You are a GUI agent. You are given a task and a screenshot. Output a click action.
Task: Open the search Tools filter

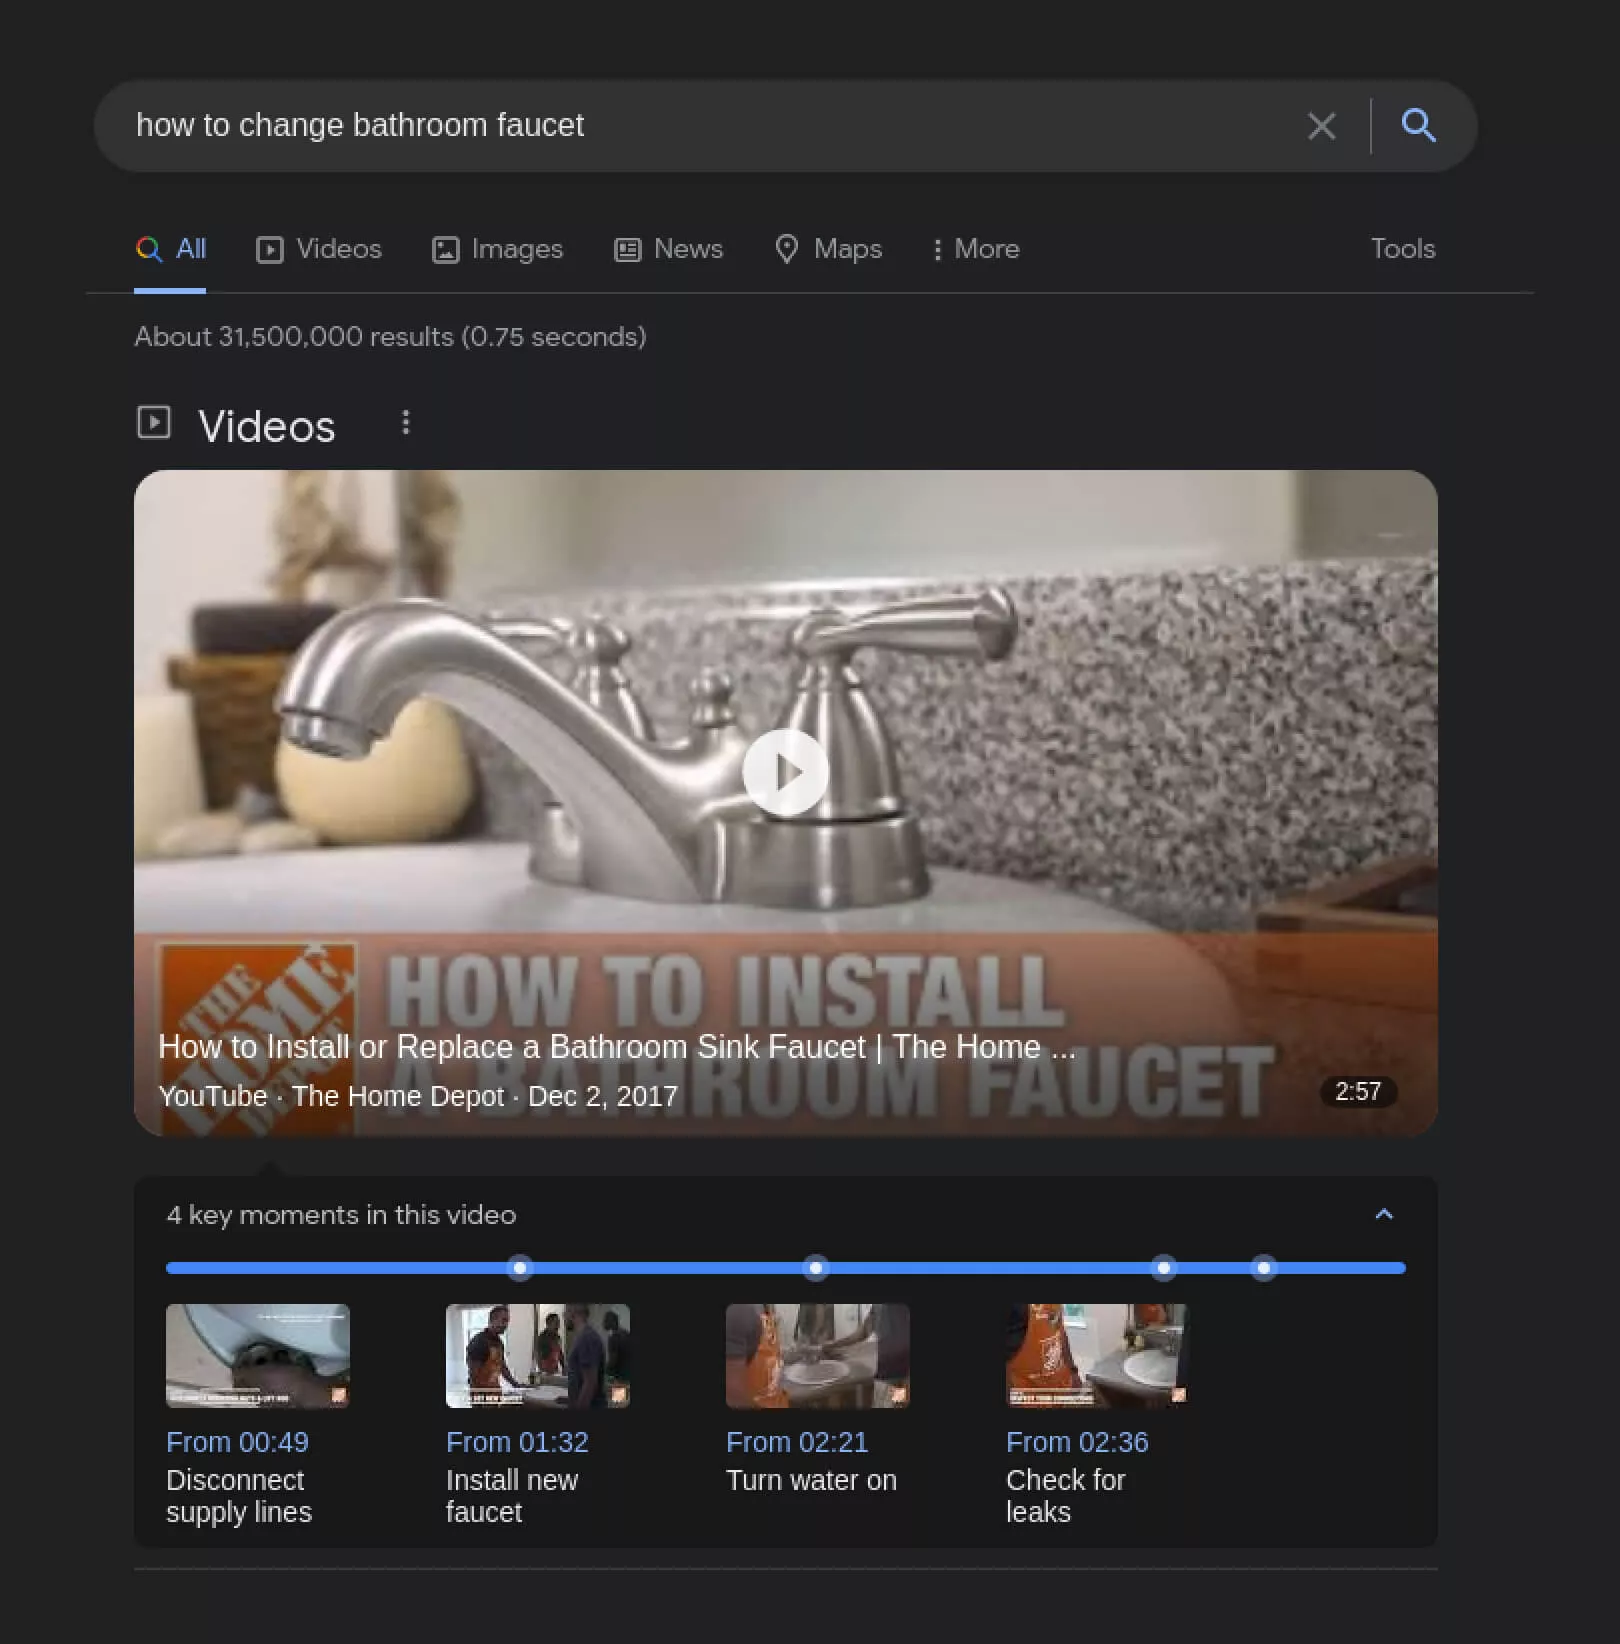pyautogui.click(x=1402, y=249)
